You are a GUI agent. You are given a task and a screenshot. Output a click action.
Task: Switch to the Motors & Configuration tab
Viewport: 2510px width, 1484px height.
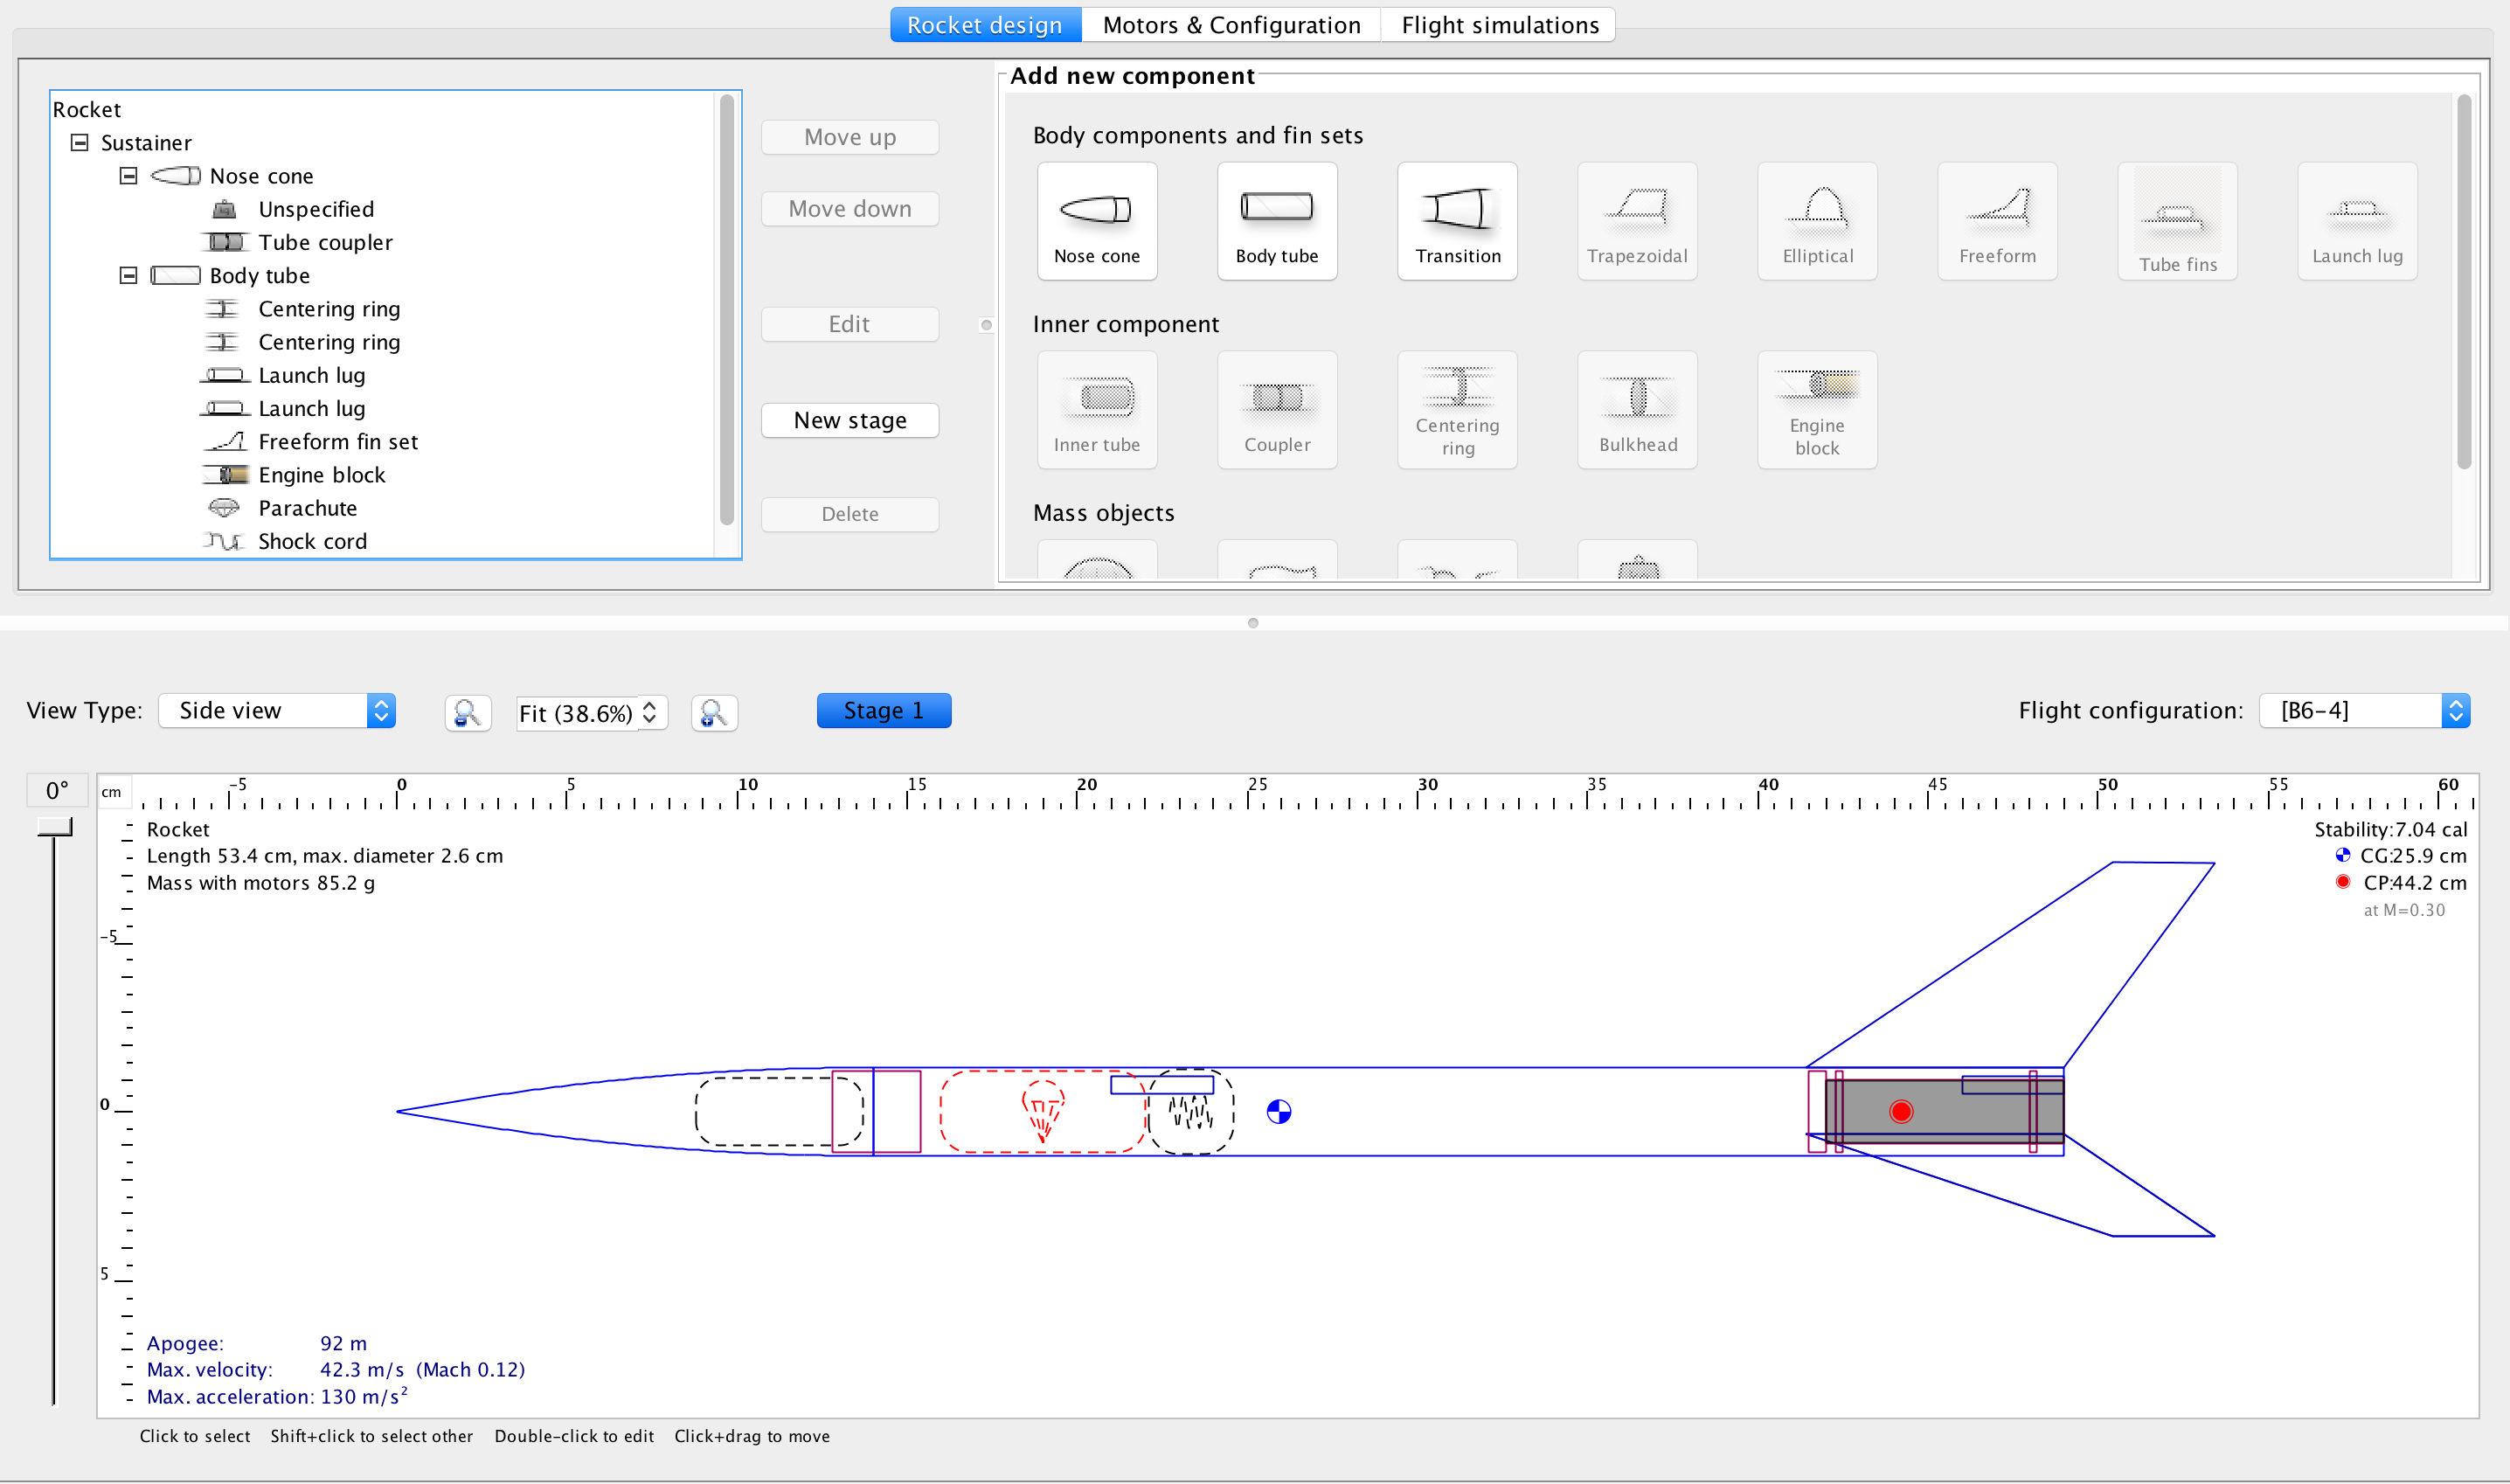(x=1230, y=24)
